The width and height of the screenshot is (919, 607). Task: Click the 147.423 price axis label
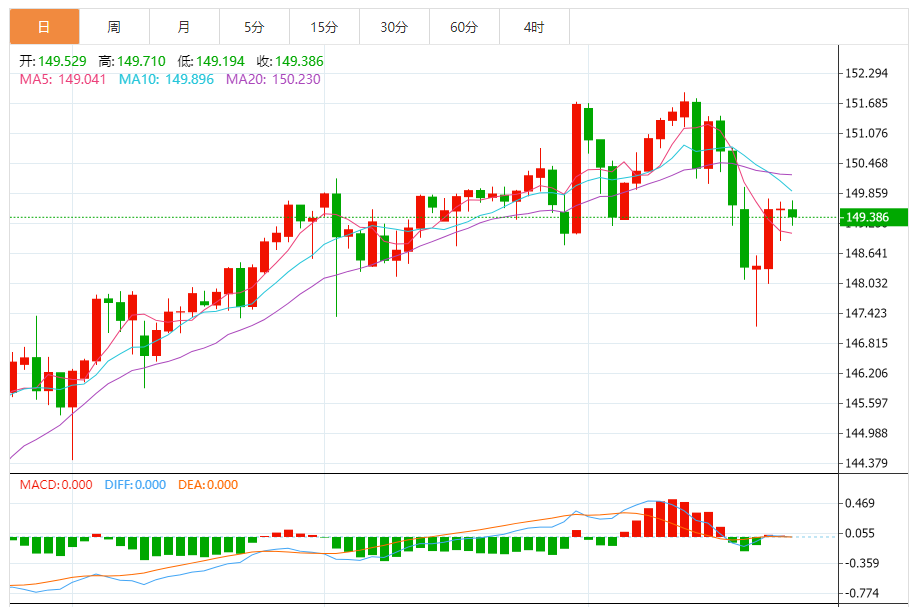tap(866, 313)
